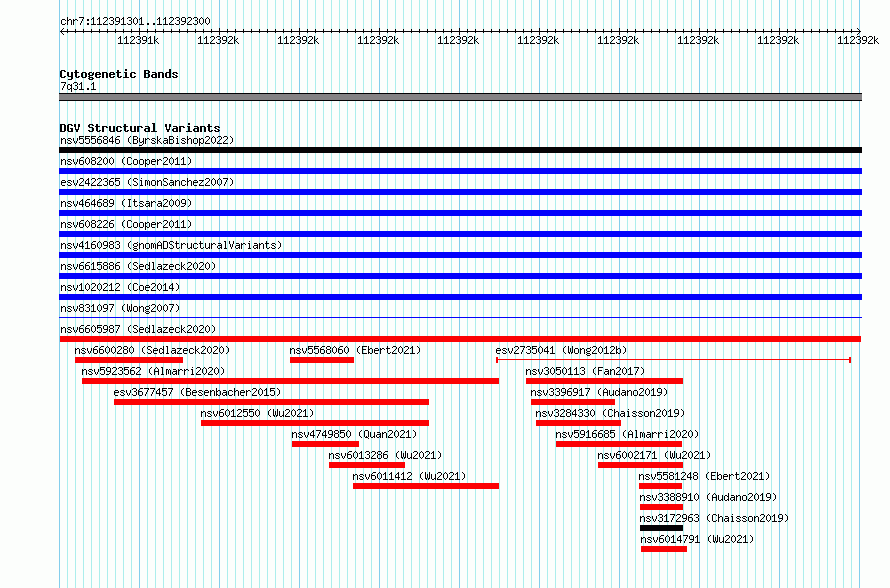This screenshot has height=588, width=890.
Task: Click nsv6014791 (Wu2021) label
Action: tap(698, 539)
